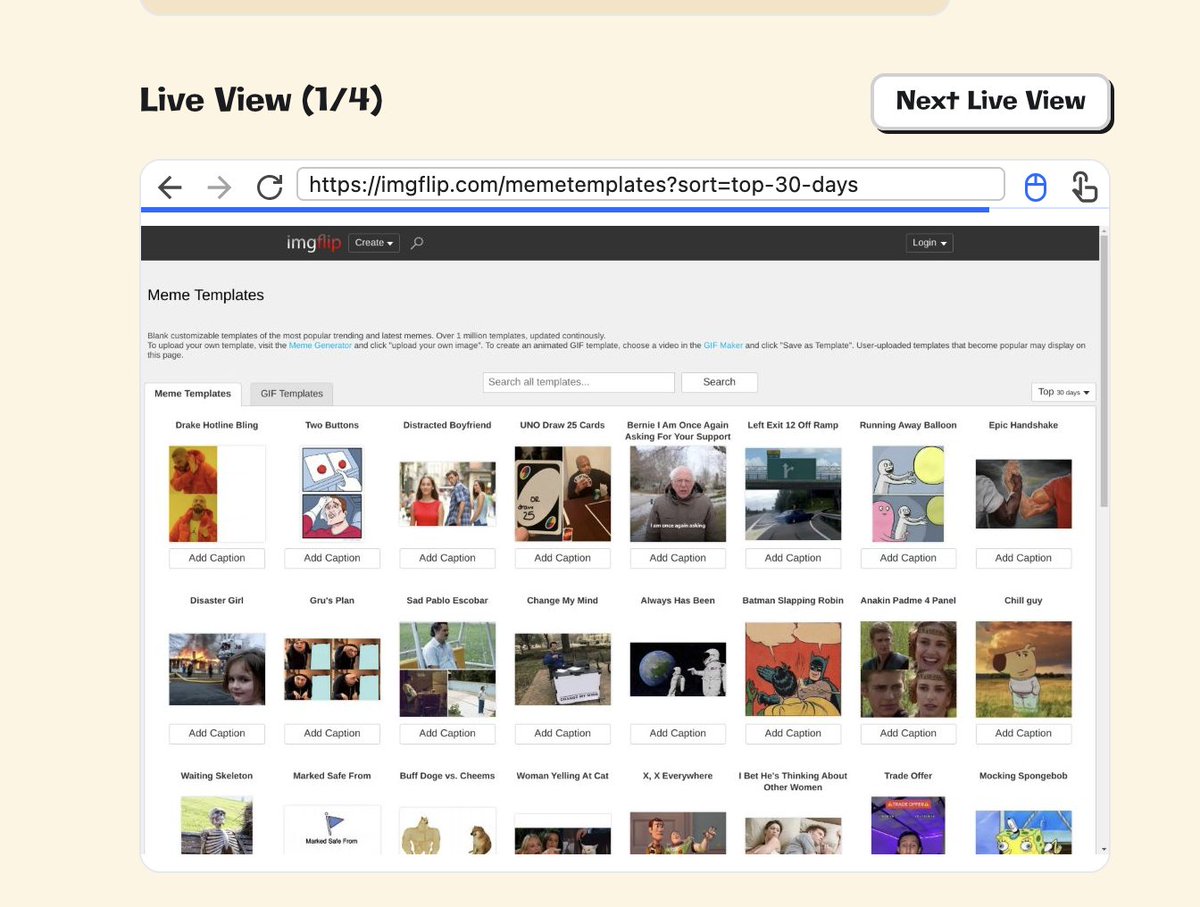Select the mouse control mode icon
1200x907 pixels.
[x=1036, y=187]
